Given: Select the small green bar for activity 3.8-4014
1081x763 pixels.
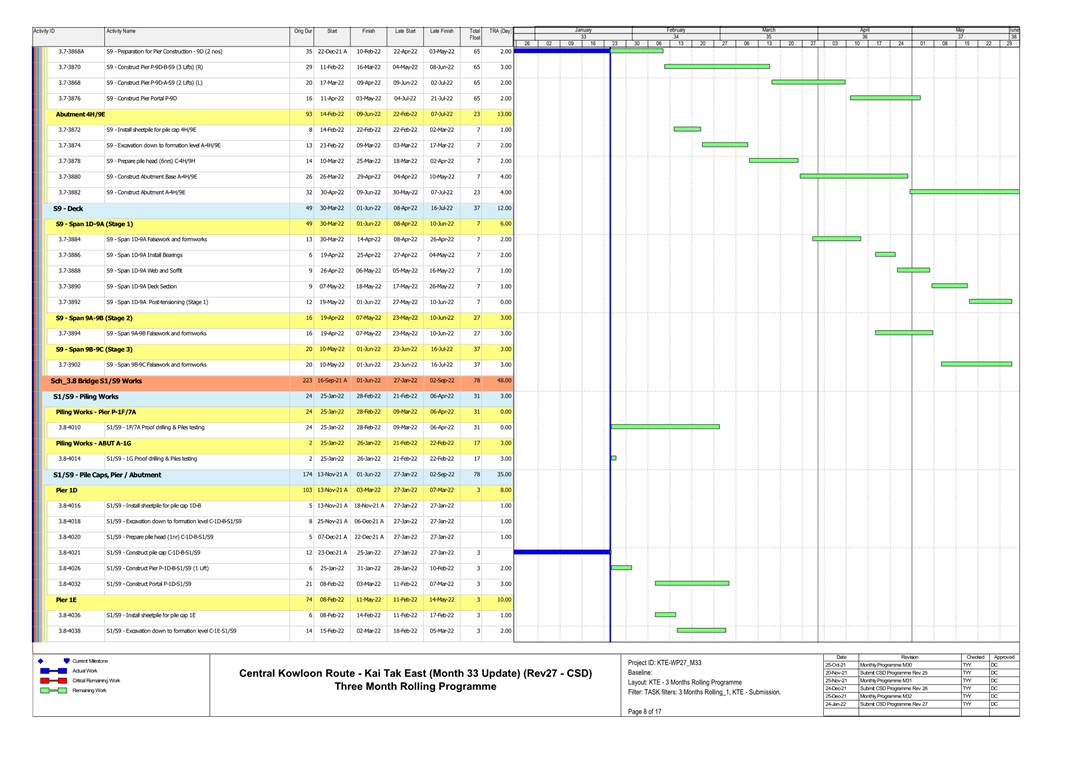Looking at the screenshot, I should point(613,459).
